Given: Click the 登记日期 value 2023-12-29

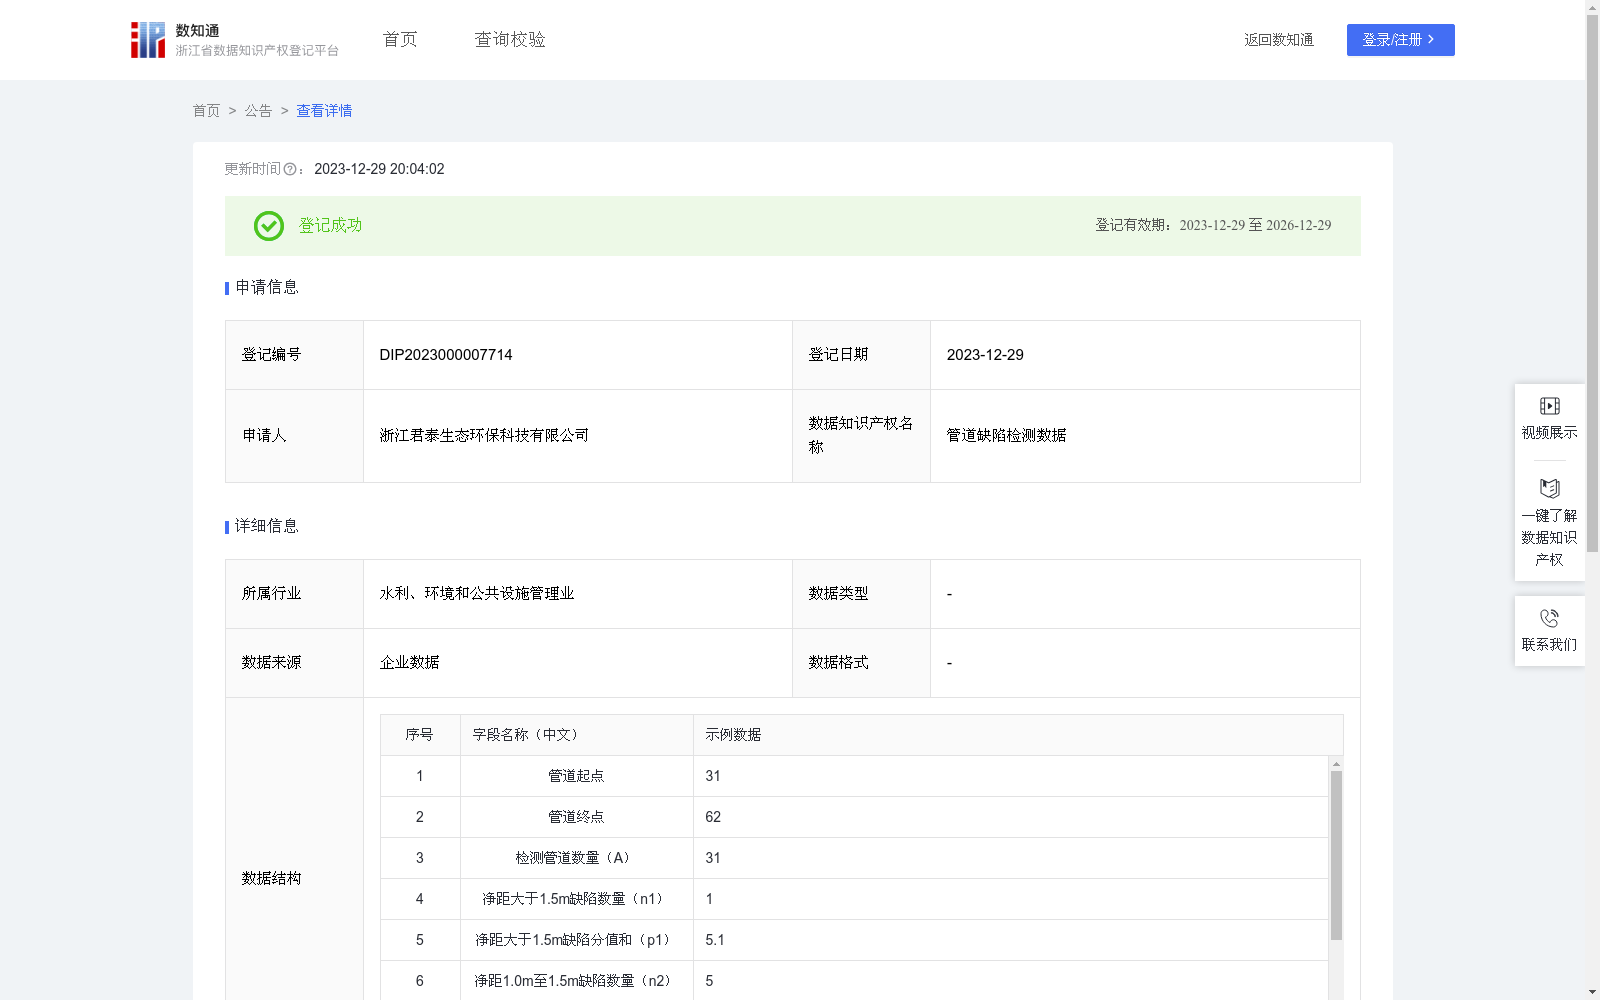Looking at the screenshot, I should (985, 355).
